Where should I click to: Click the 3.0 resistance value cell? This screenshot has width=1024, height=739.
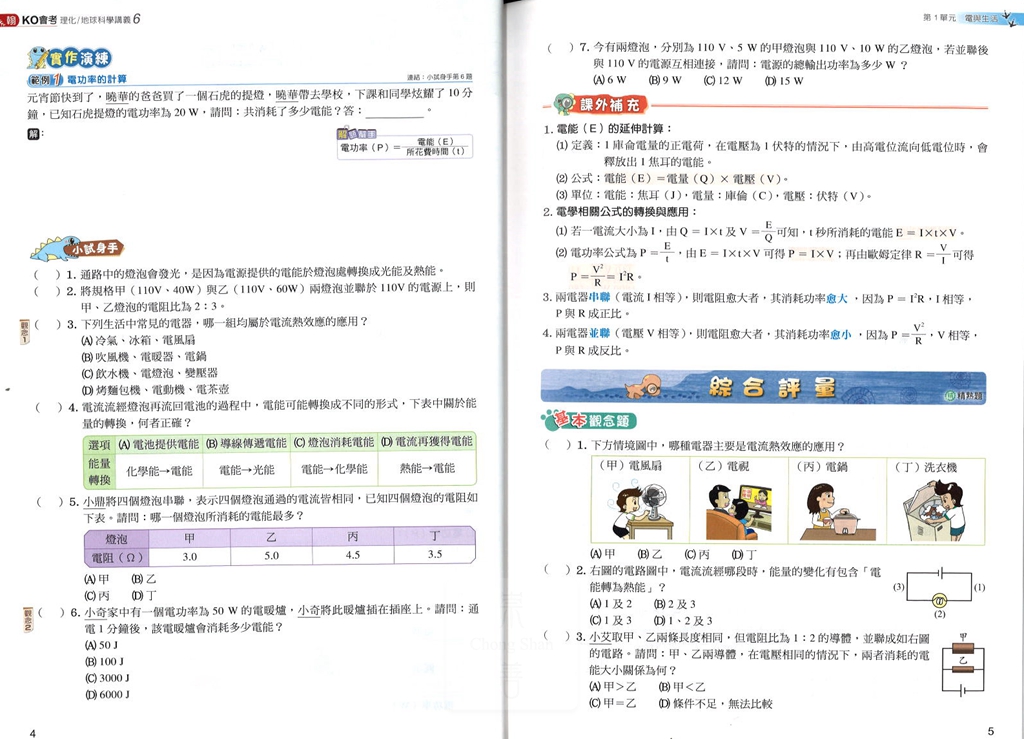(x=189, y=557)
